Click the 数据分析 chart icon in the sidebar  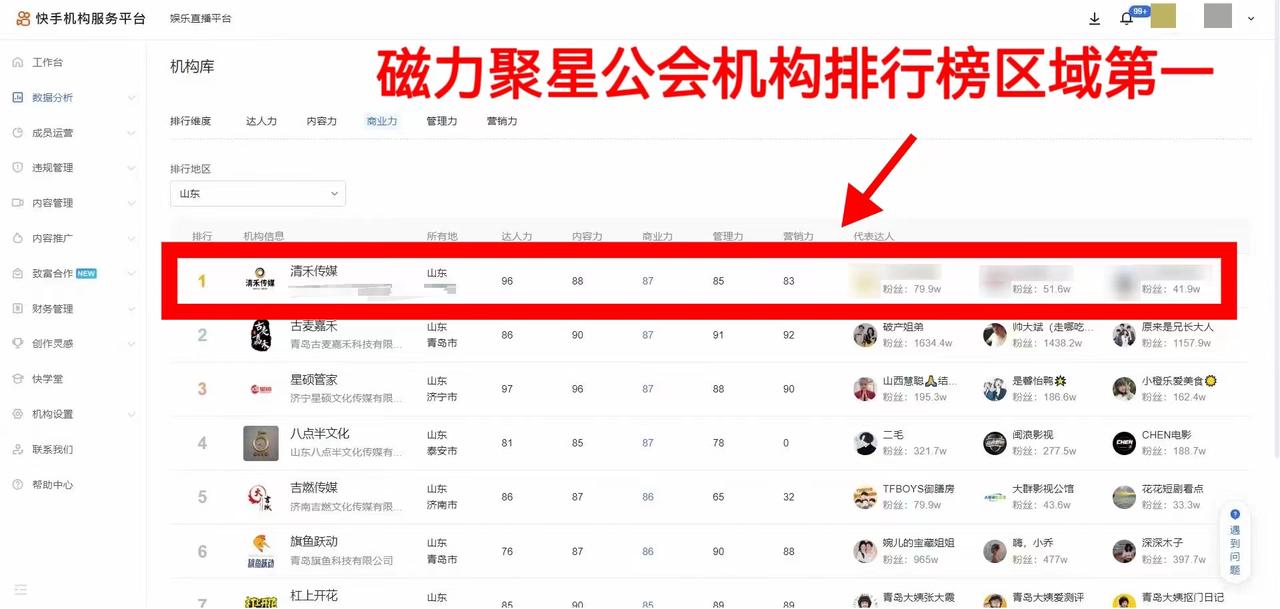coord(18,97)
